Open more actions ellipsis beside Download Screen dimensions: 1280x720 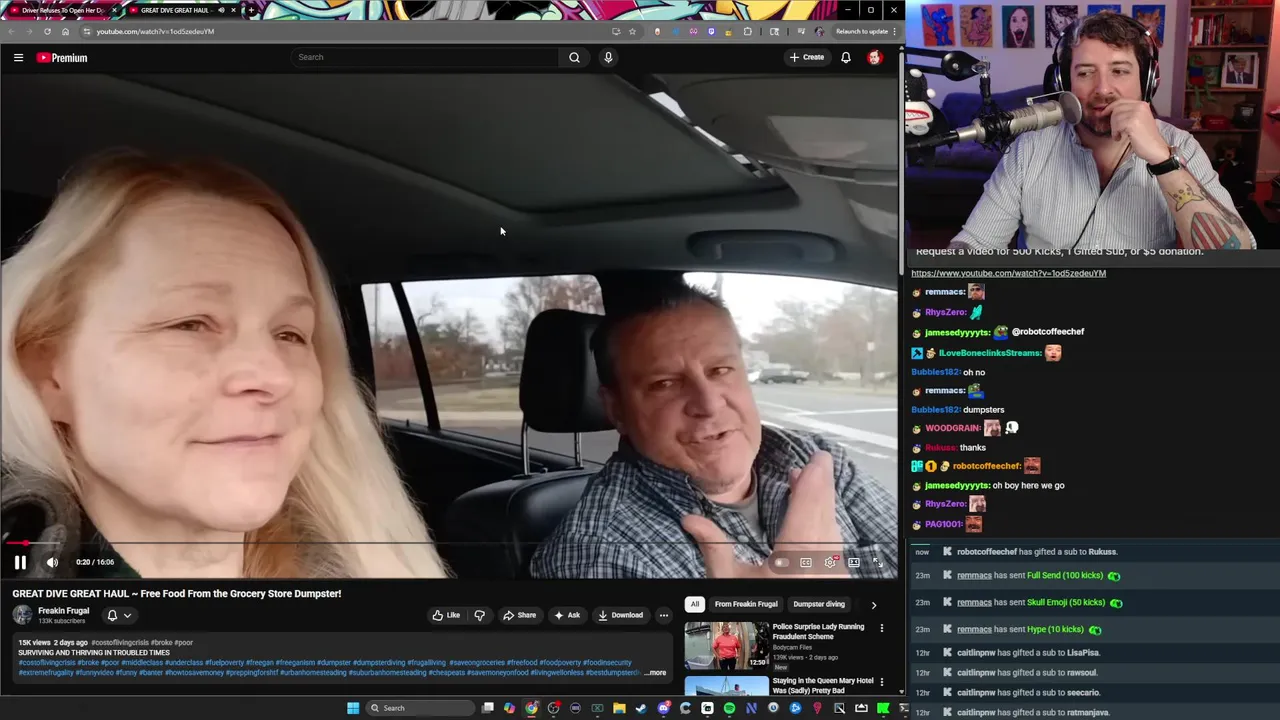point(663,615)
